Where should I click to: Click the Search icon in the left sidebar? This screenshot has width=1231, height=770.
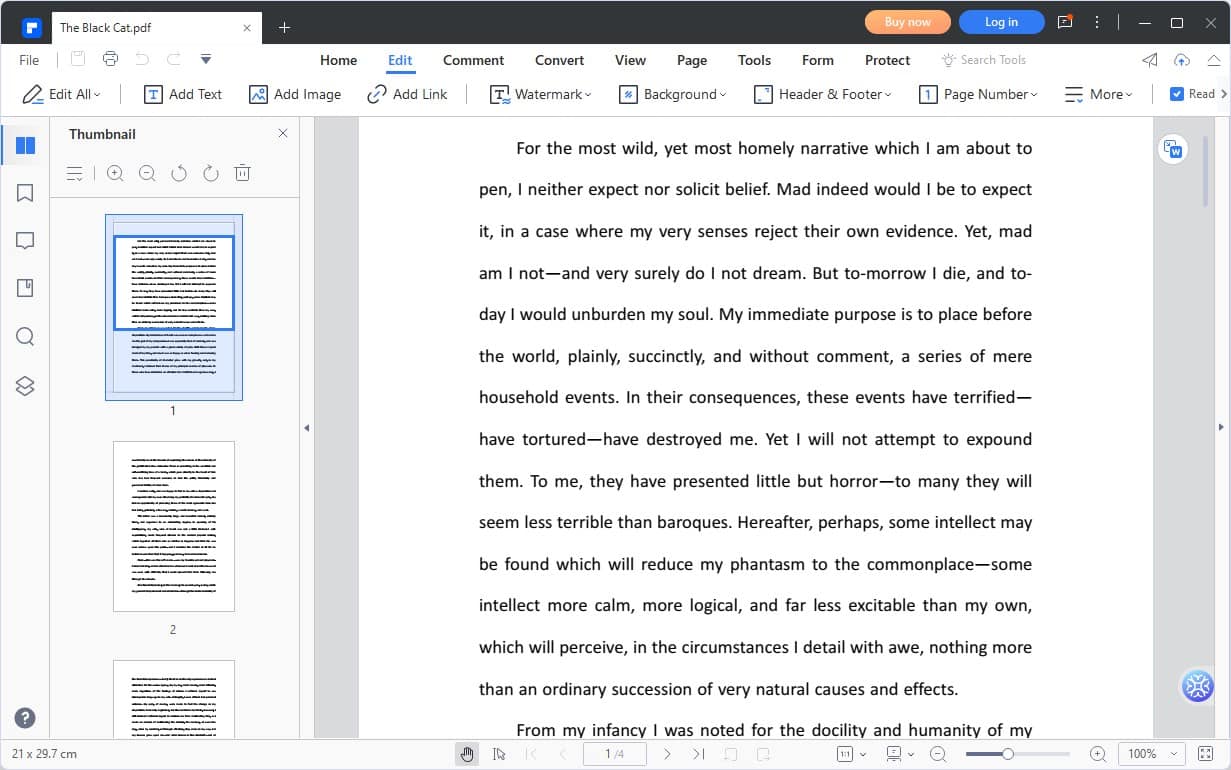[25, 337]
